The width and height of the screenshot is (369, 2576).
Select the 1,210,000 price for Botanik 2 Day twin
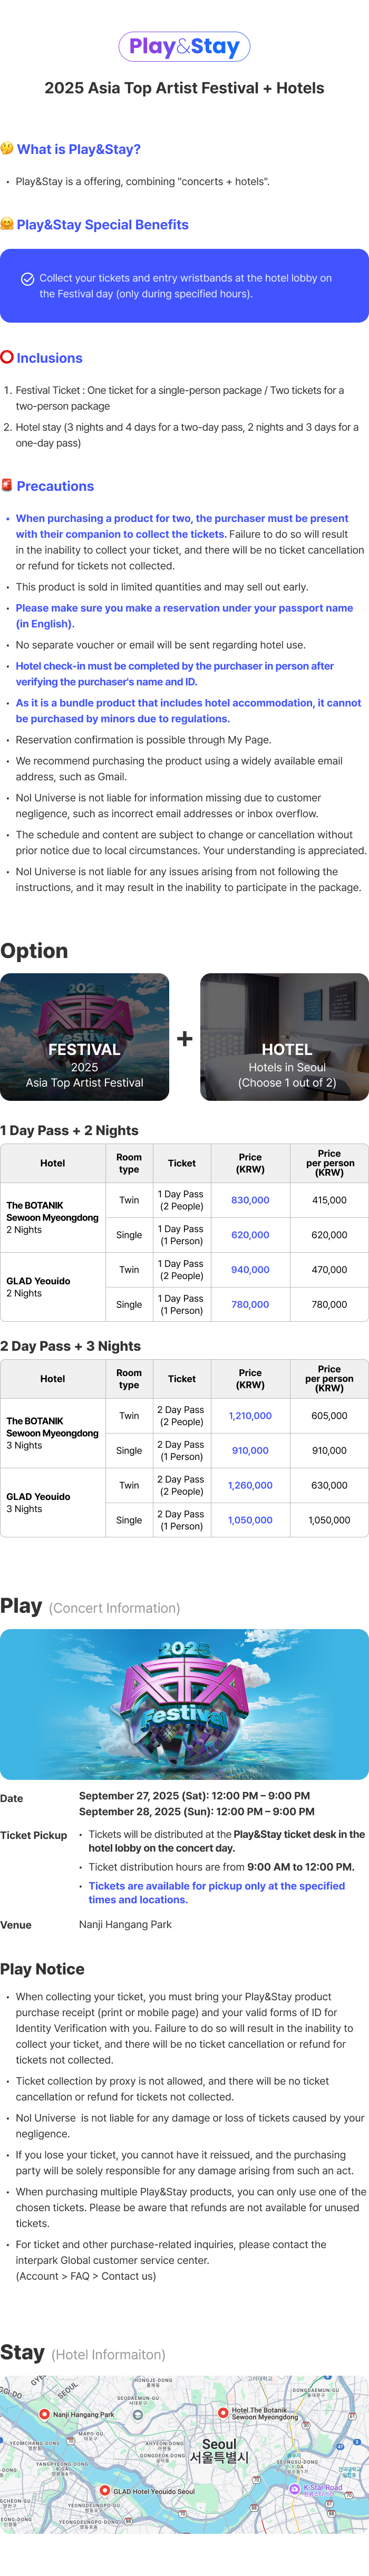(x=250, y=1416)
